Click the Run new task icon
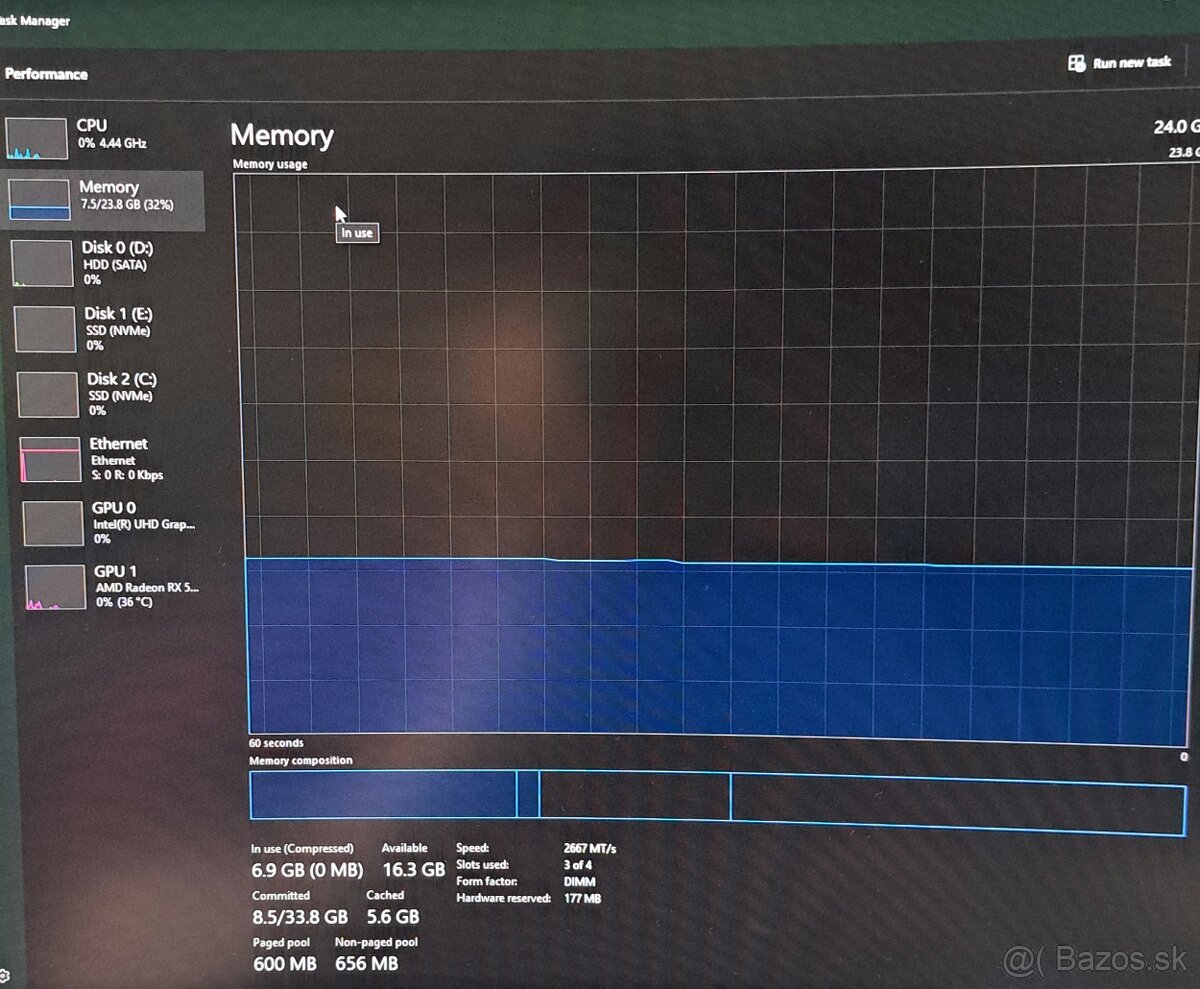The image size is (1200, 989). tap(1076, 62)
